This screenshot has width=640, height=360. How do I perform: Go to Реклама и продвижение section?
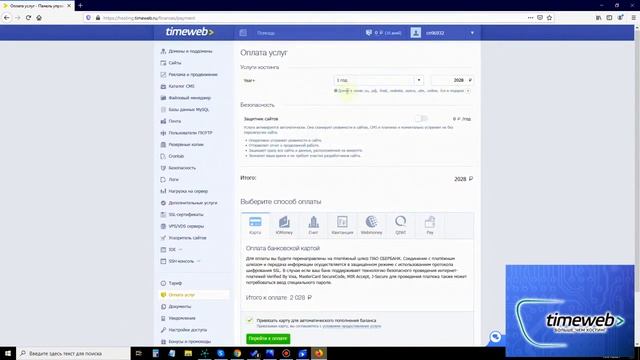point(189,75)
